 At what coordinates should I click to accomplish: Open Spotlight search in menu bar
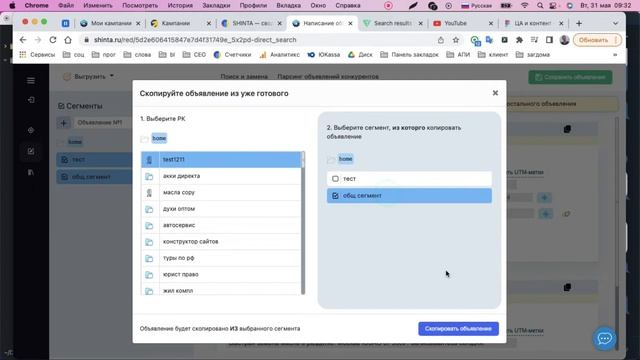click(540, 6)
